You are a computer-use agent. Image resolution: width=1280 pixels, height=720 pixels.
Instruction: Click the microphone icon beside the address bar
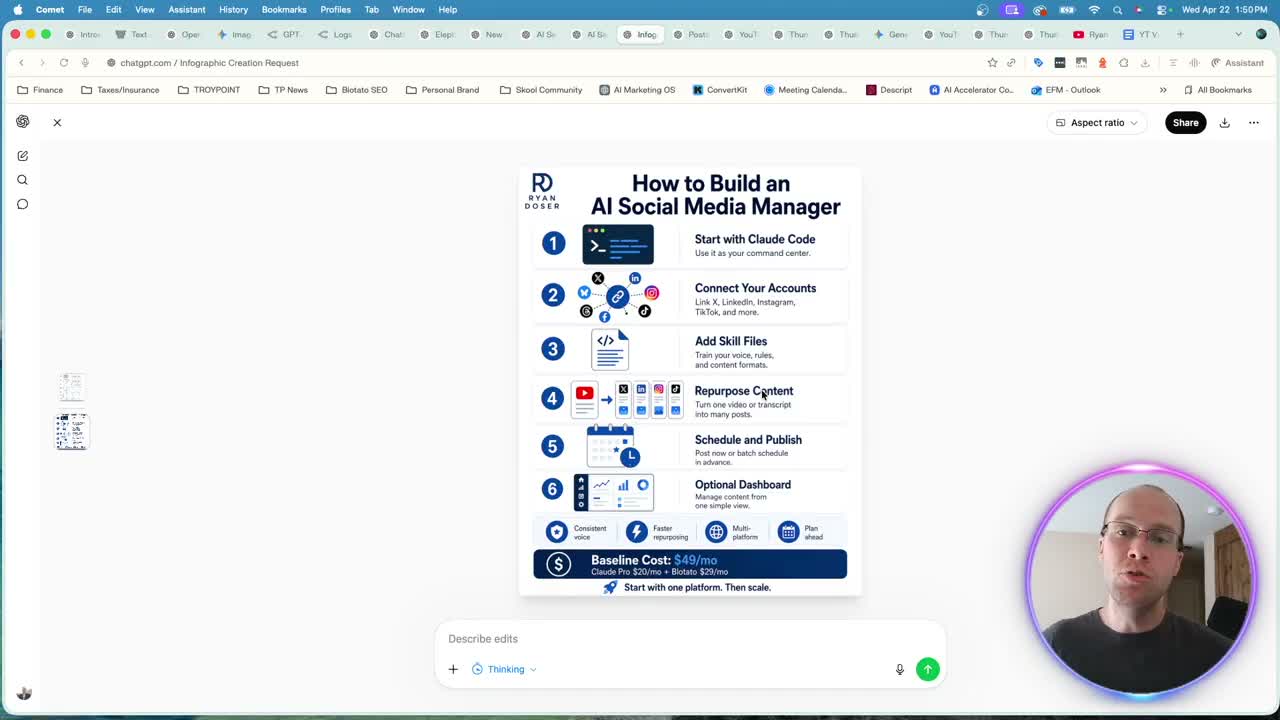(85, 63)
